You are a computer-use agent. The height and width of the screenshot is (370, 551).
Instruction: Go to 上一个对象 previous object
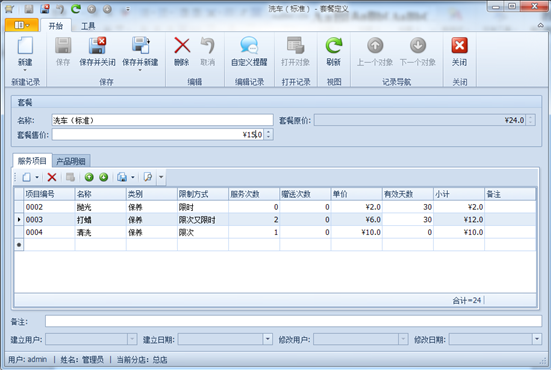[x=375, y=46]
